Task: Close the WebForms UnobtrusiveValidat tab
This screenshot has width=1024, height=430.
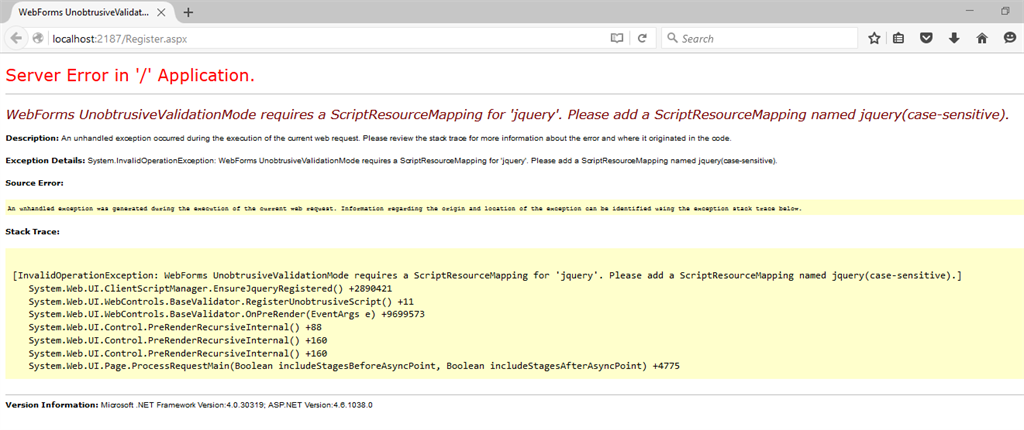Action: coord(161,12)
